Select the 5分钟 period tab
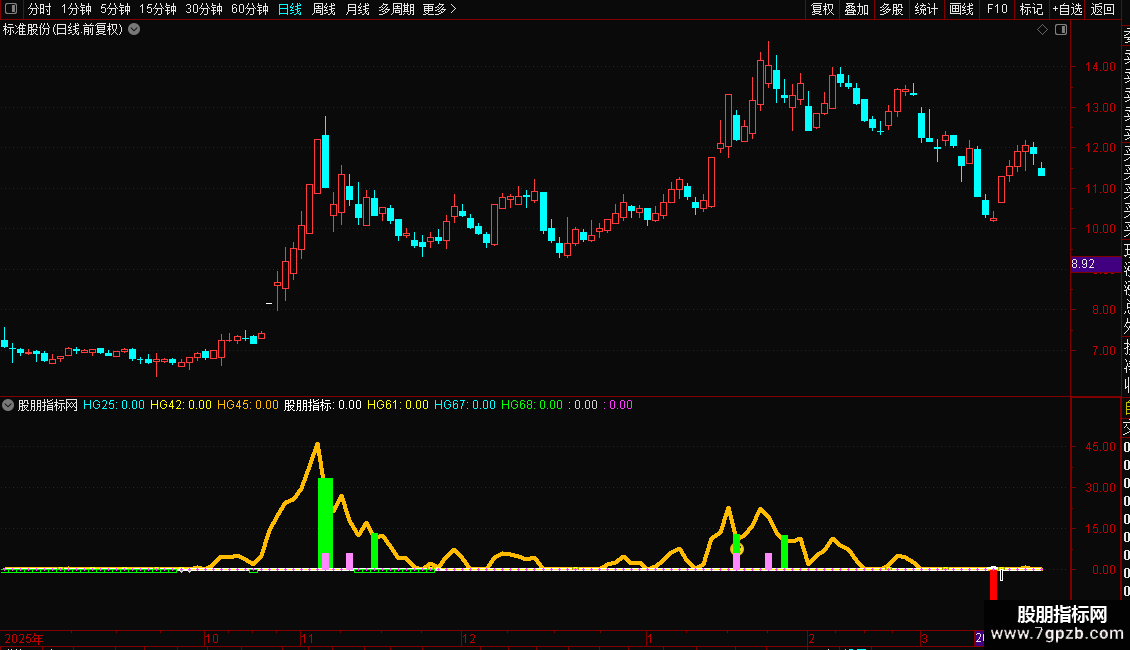 pyautogui.click(x=115, y=9)
